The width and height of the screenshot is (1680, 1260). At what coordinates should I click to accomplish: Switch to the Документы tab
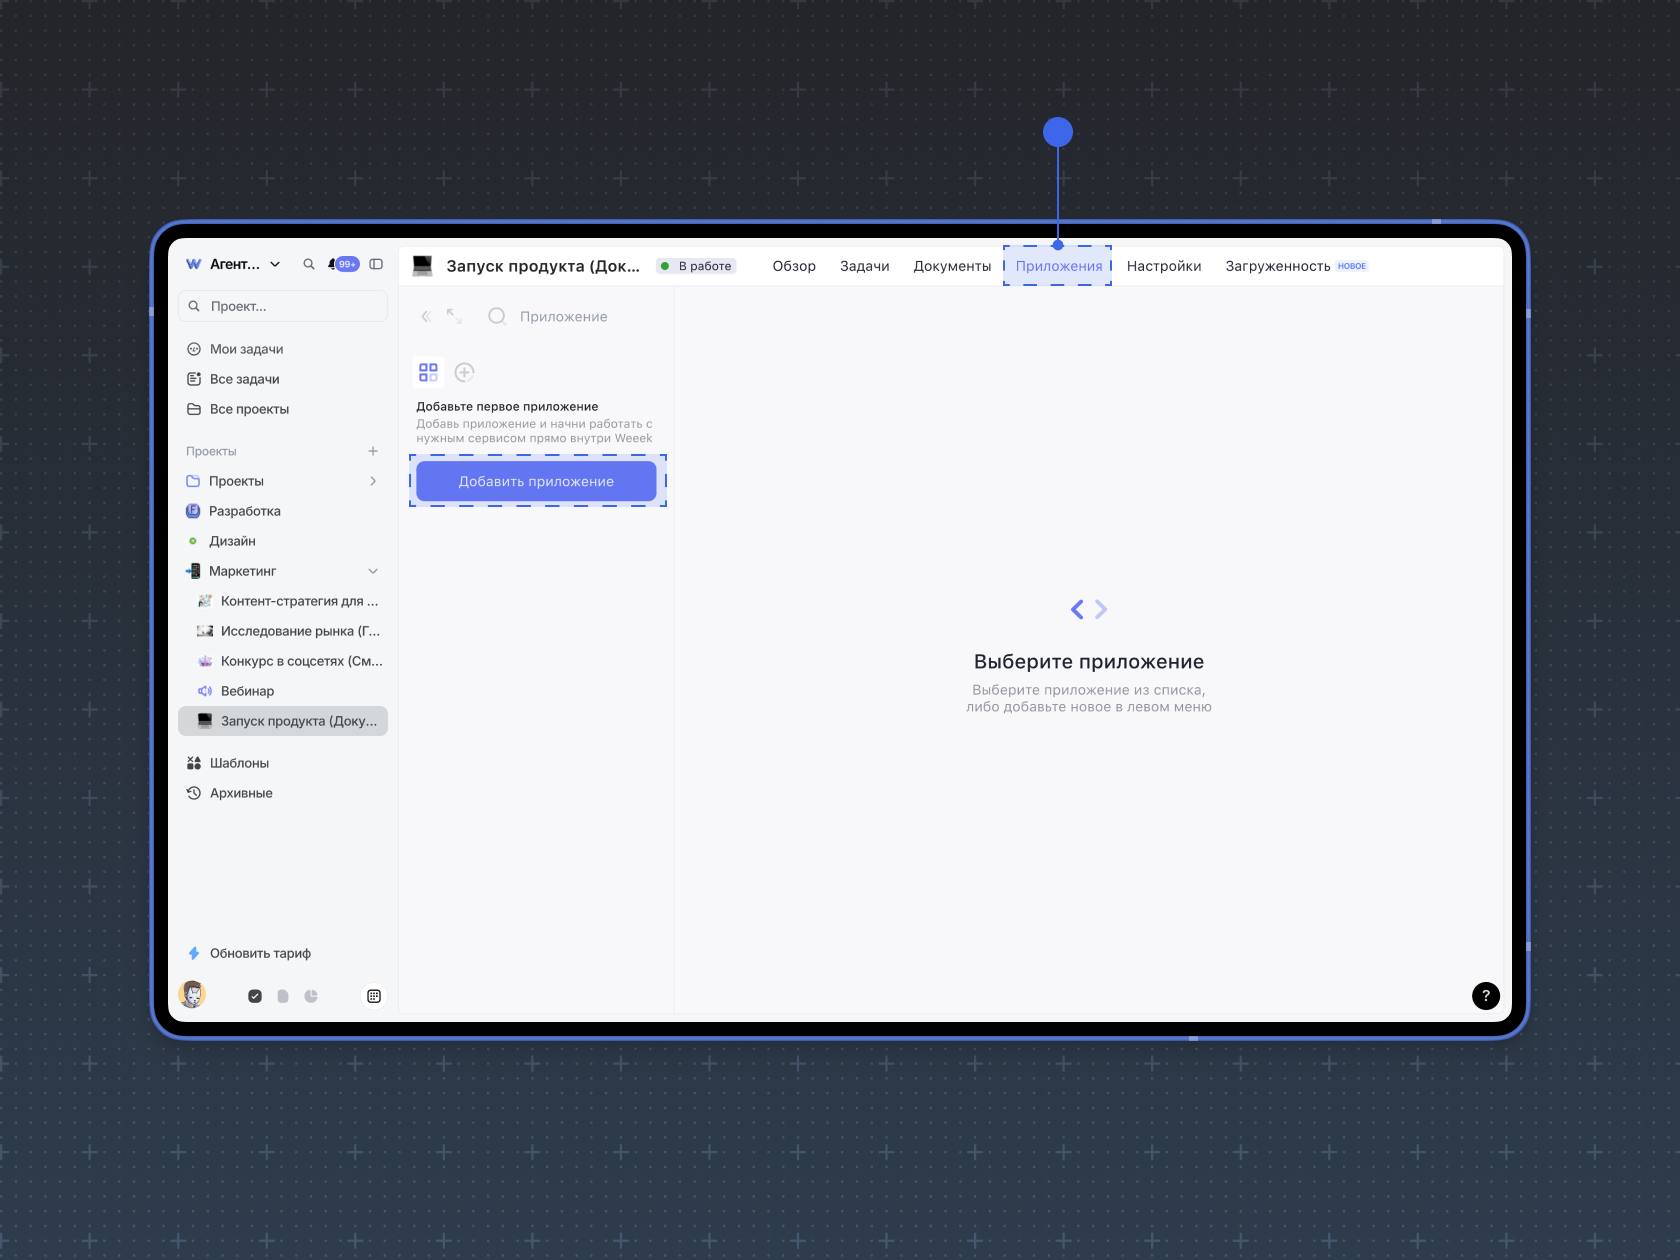(952, 266)
